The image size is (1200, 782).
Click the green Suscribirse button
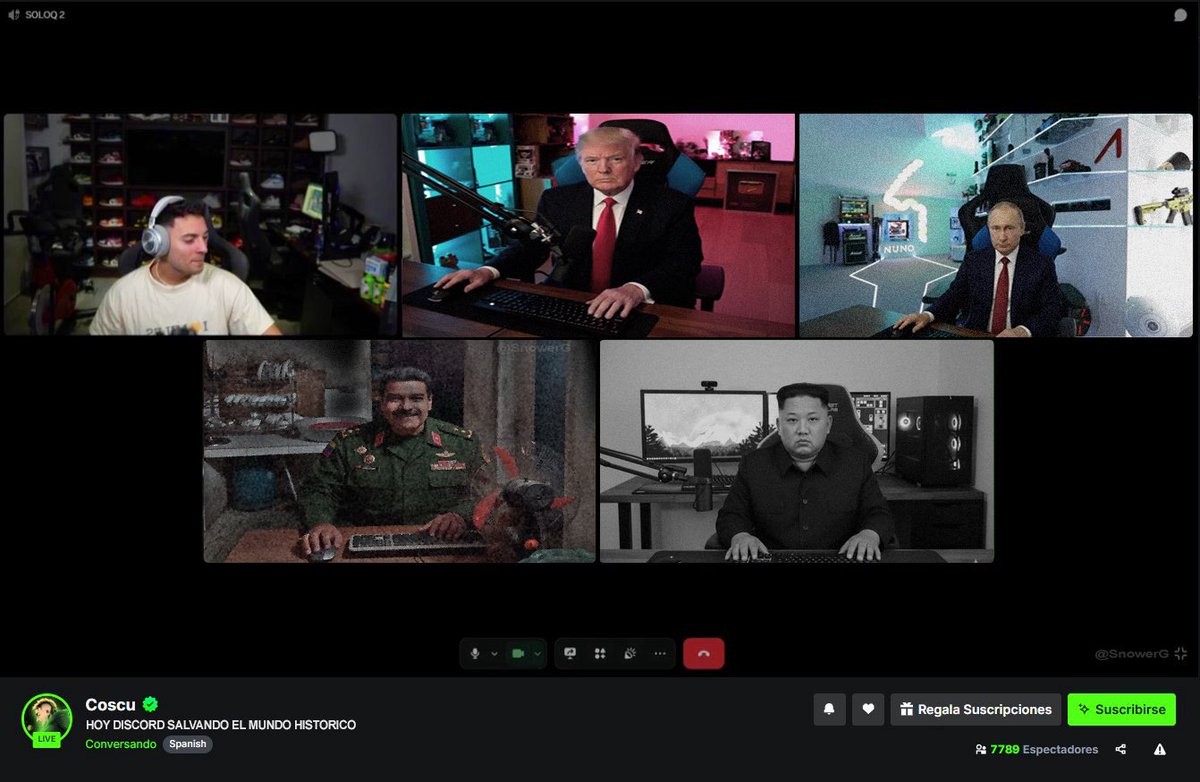pos(1121,709)
